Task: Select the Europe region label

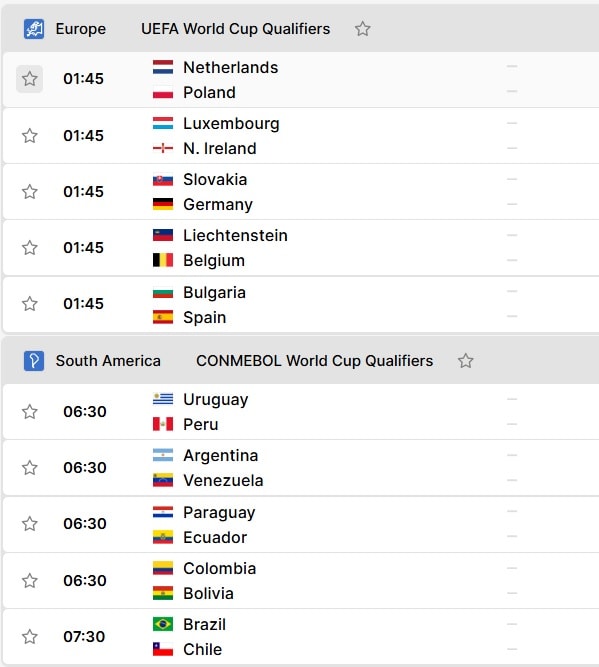Action: point(81,29)
